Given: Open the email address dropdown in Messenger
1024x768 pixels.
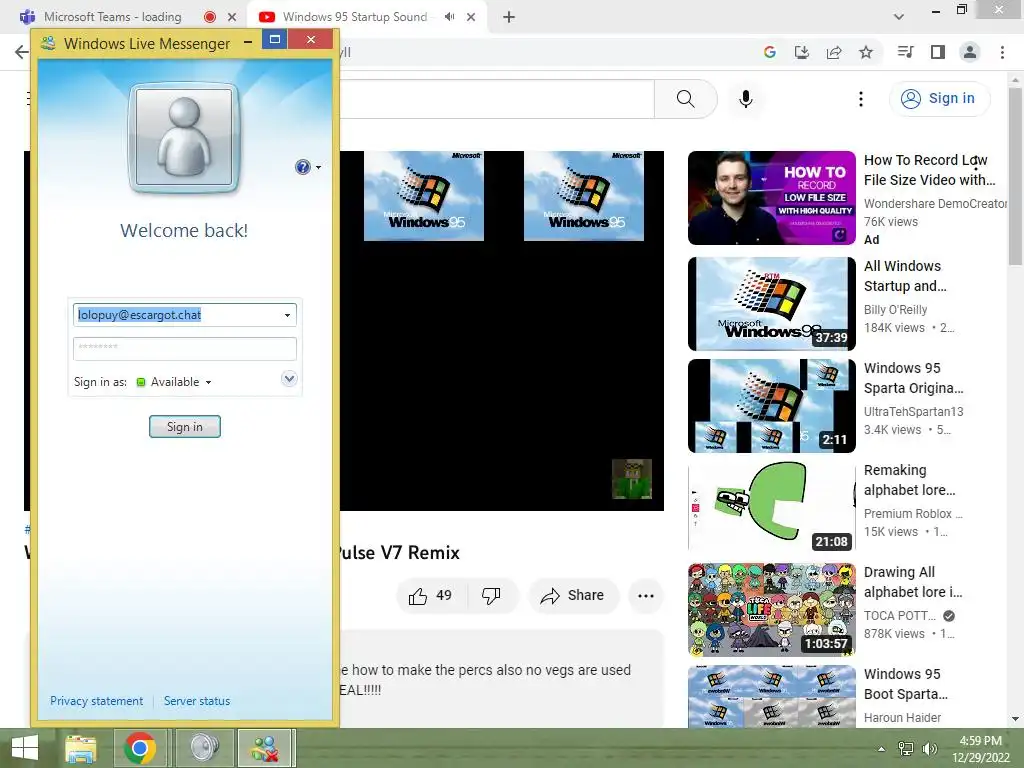Looking at the screenshot, I should [287, 315].
